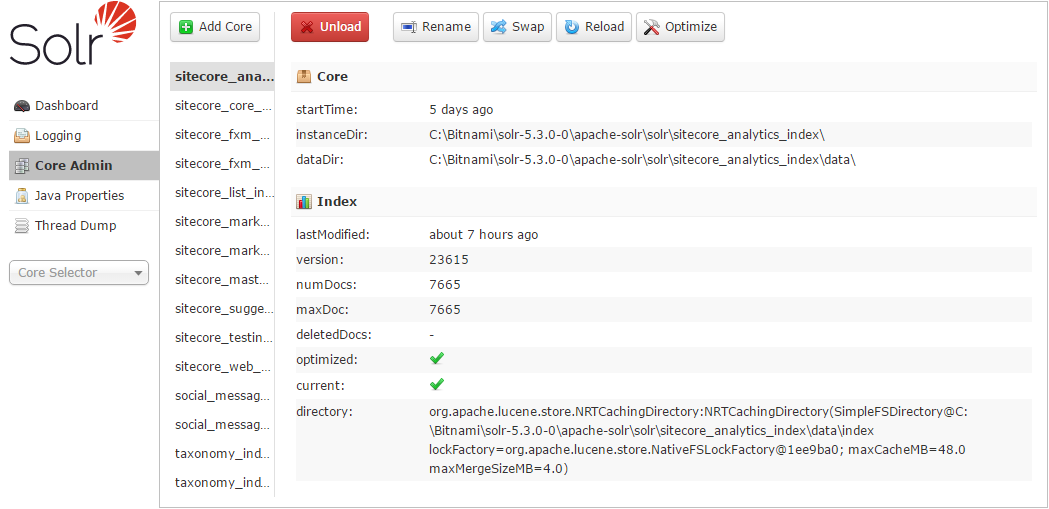Click the blue Reload icon

tap(571, 27)
